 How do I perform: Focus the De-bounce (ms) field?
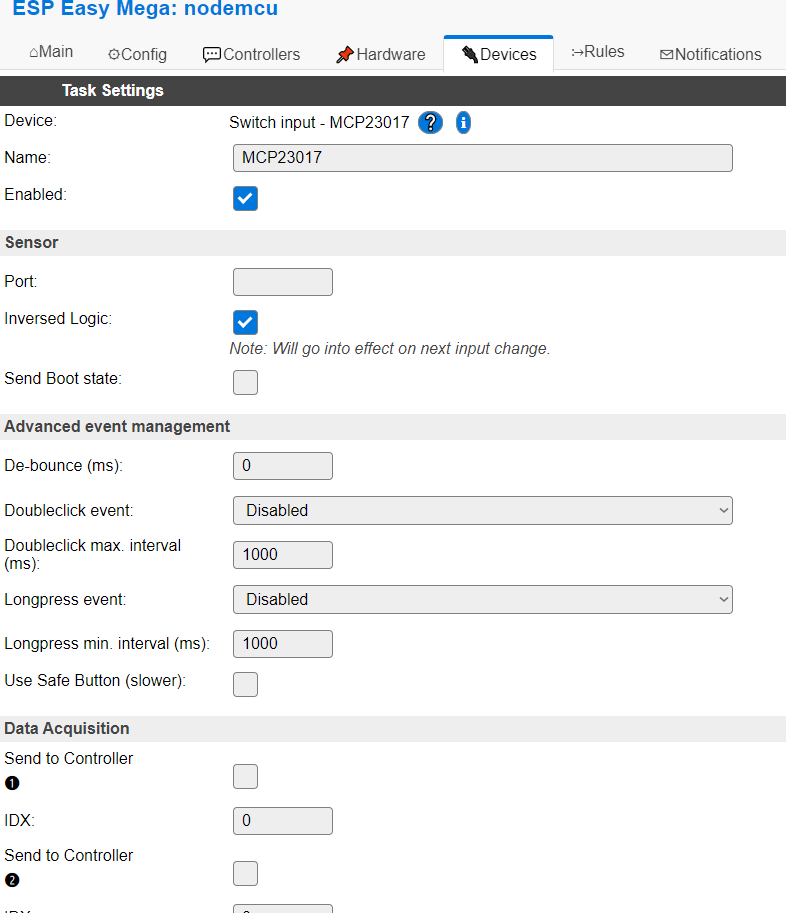[x=283, y=466]
